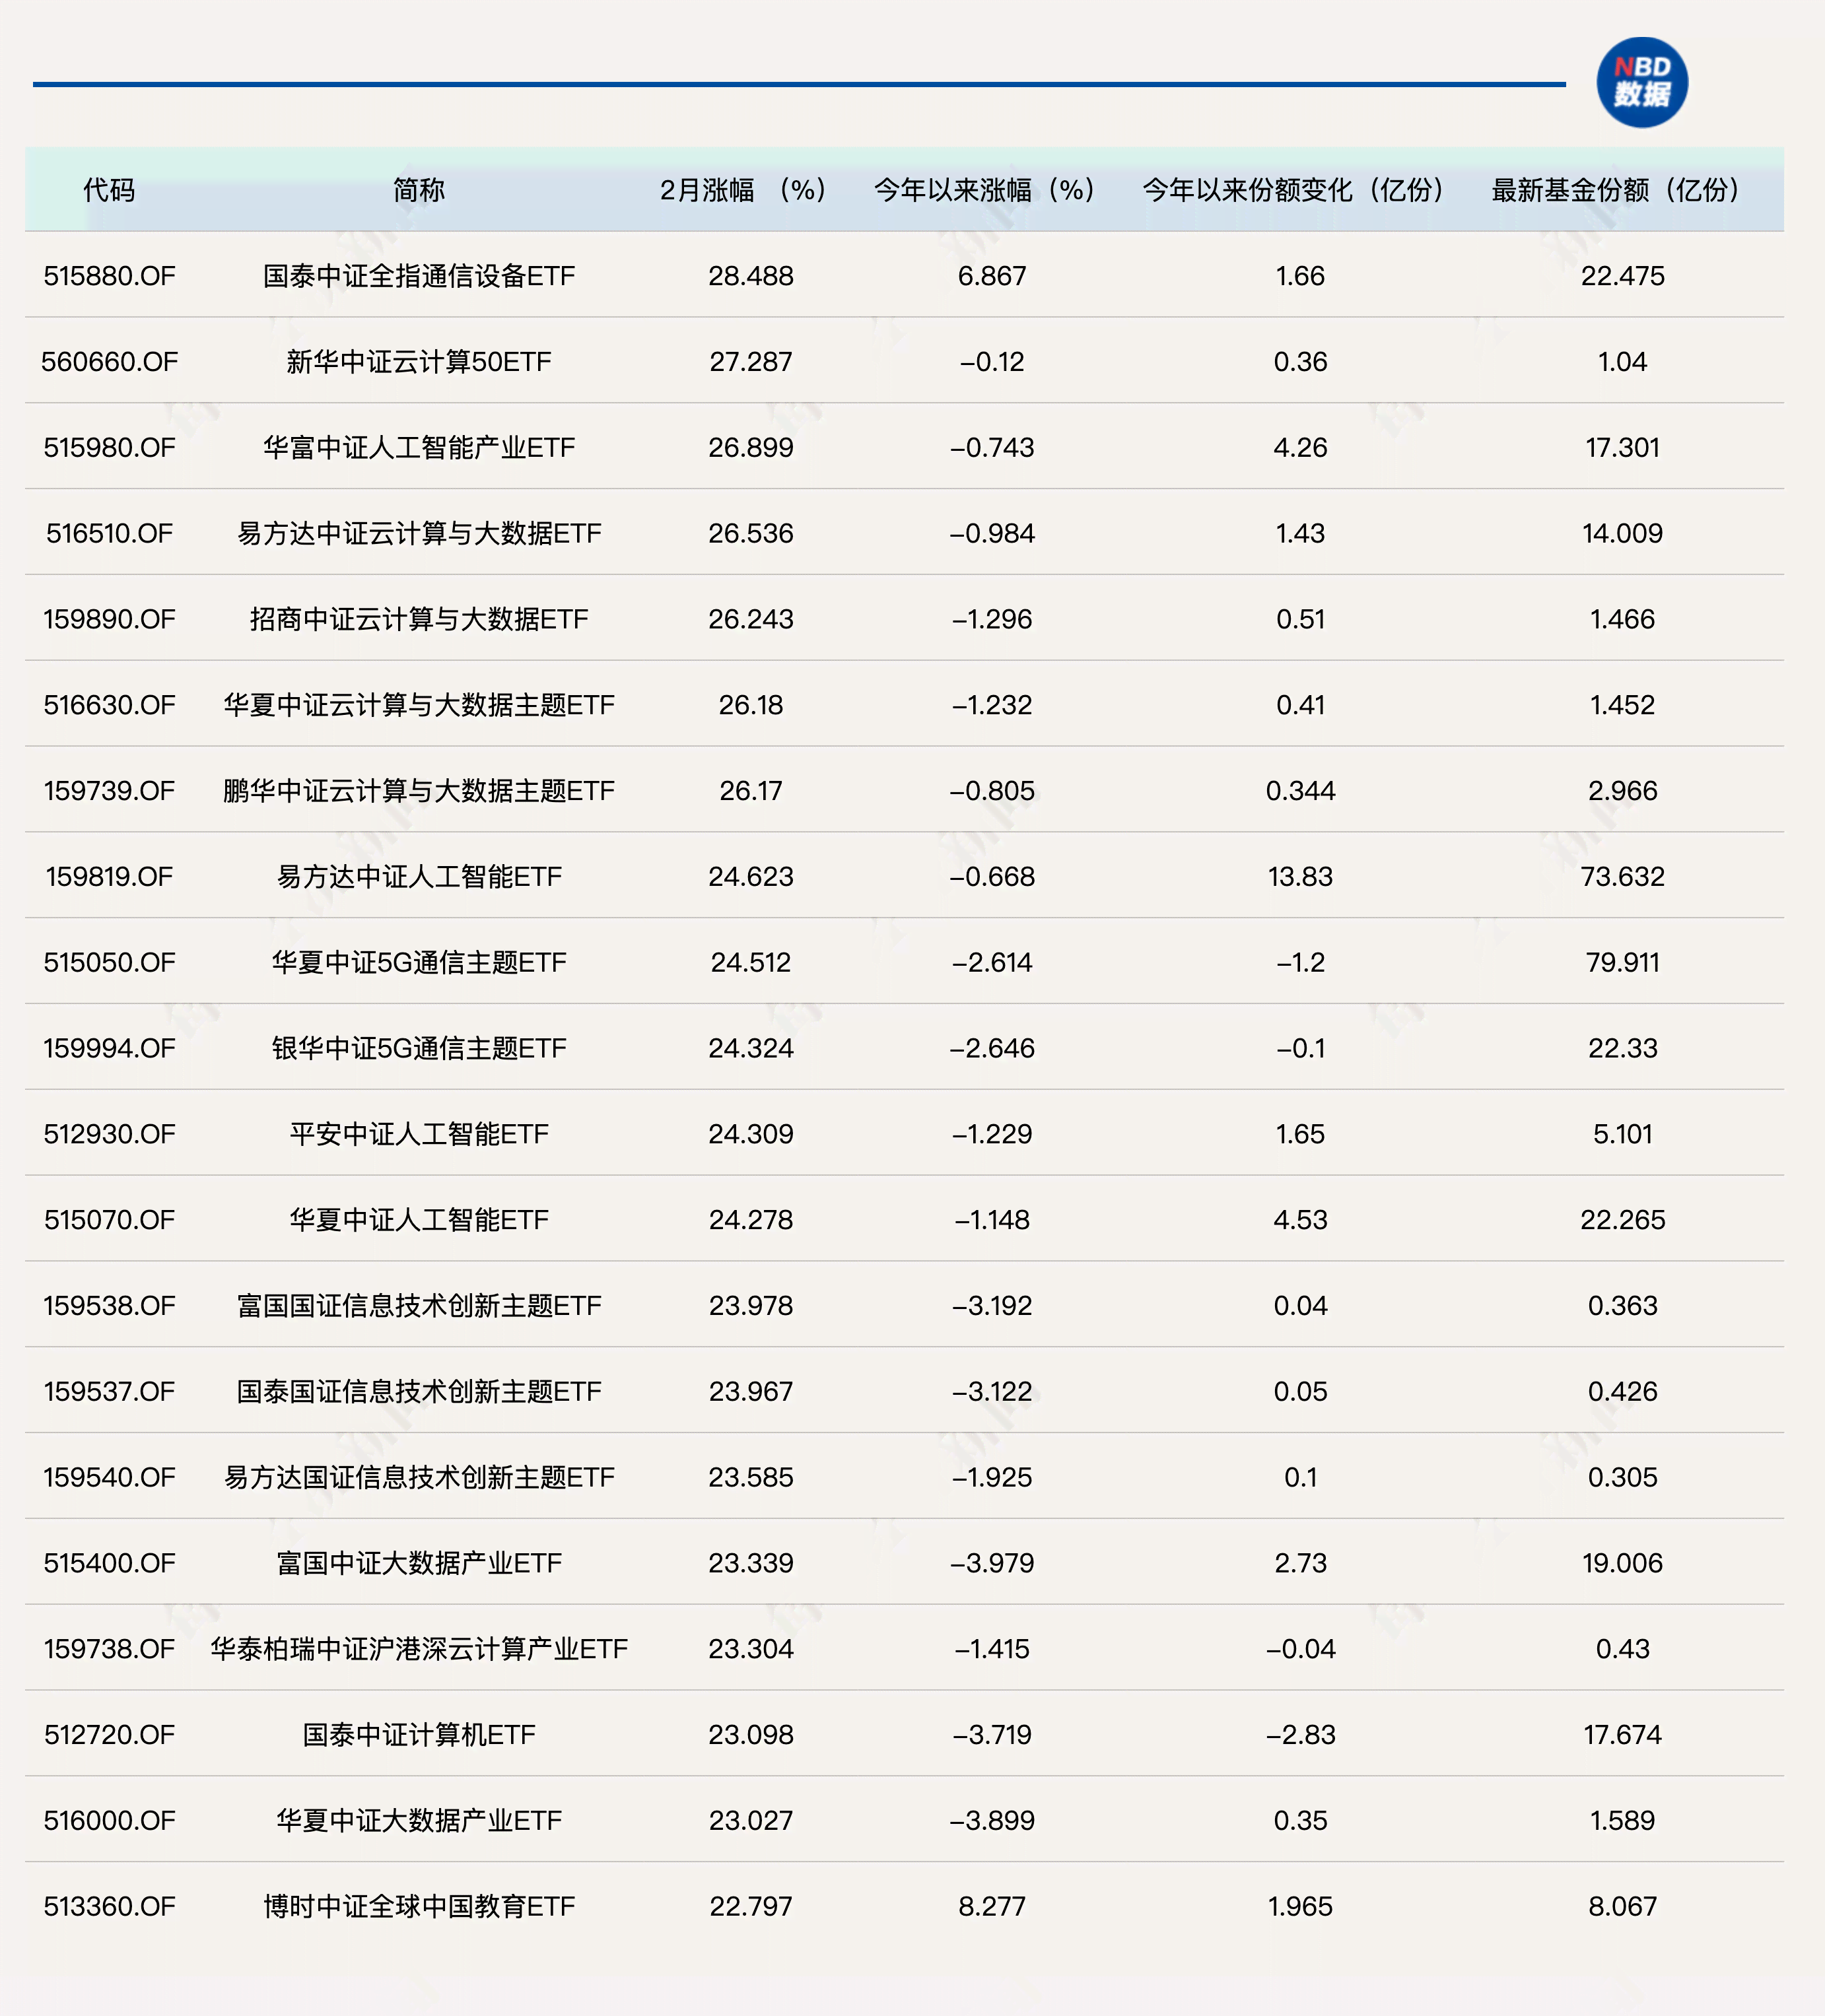
Task: Click latest shares value 73.632
Action: click(x=1622, y=877)
